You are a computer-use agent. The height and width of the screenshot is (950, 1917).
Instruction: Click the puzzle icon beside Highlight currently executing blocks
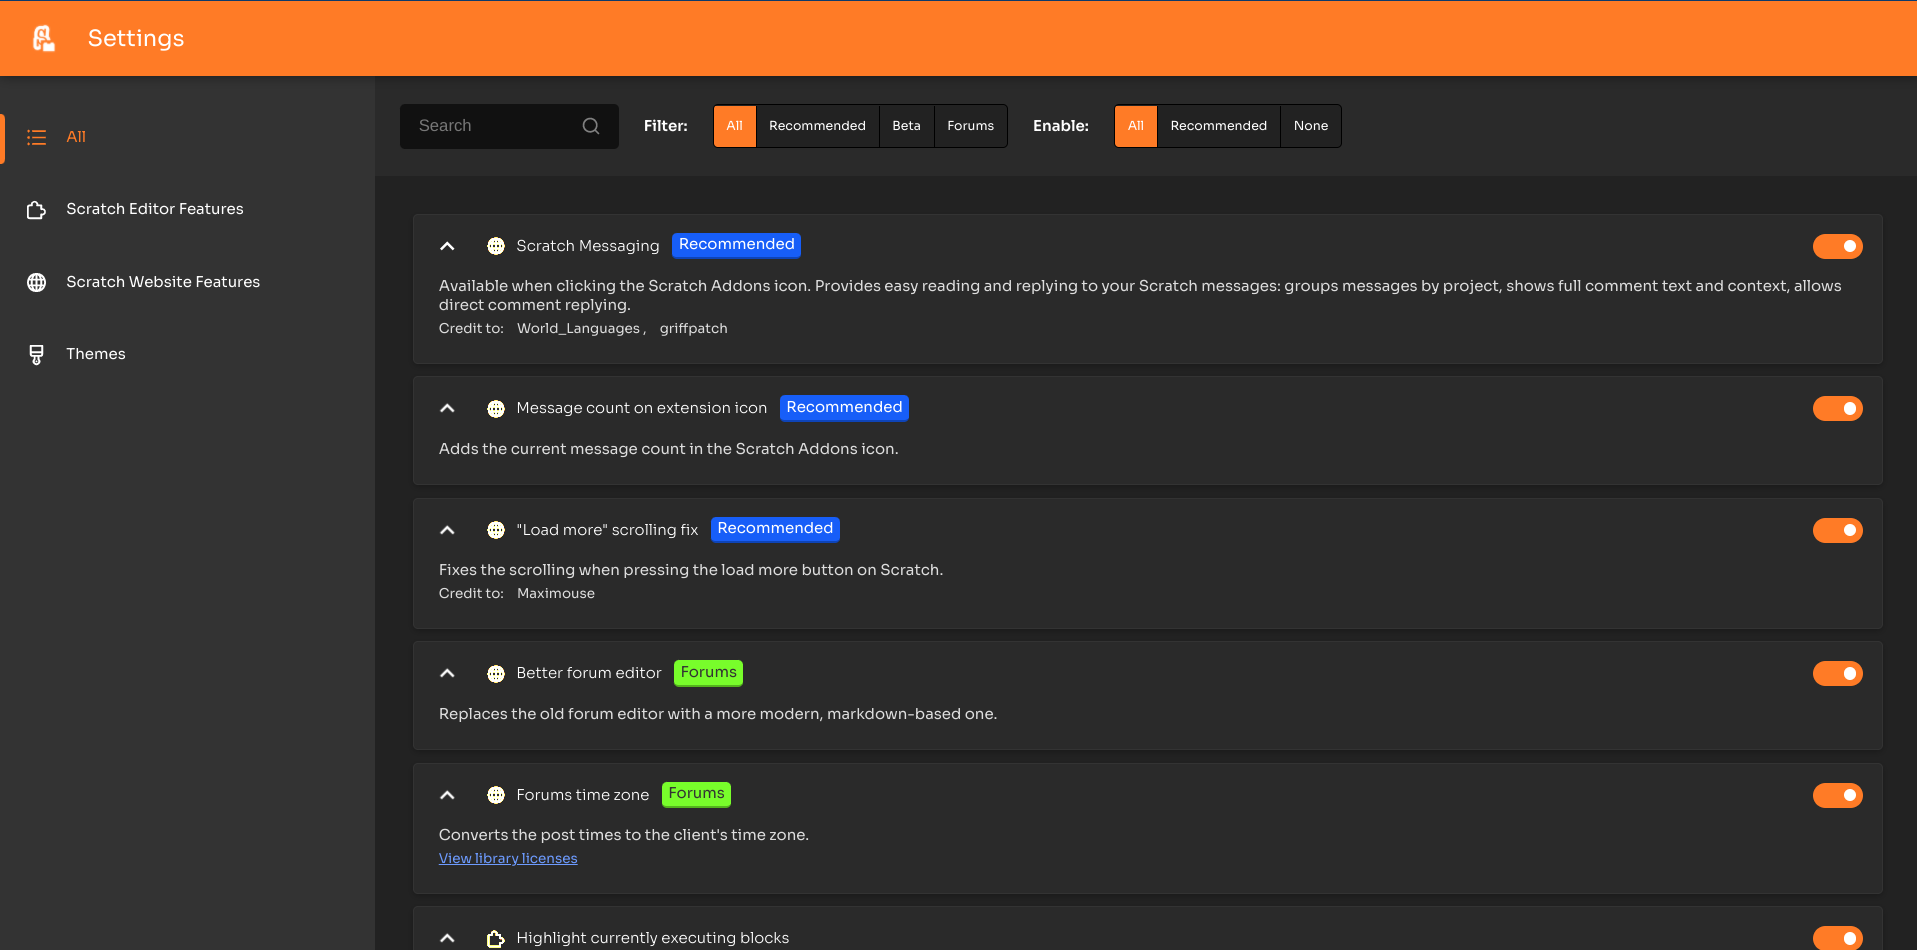point(496,938)
